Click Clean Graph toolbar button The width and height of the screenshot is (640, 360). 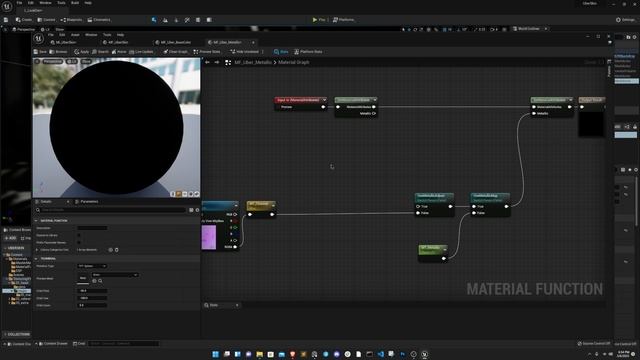[x=176, y=52]
